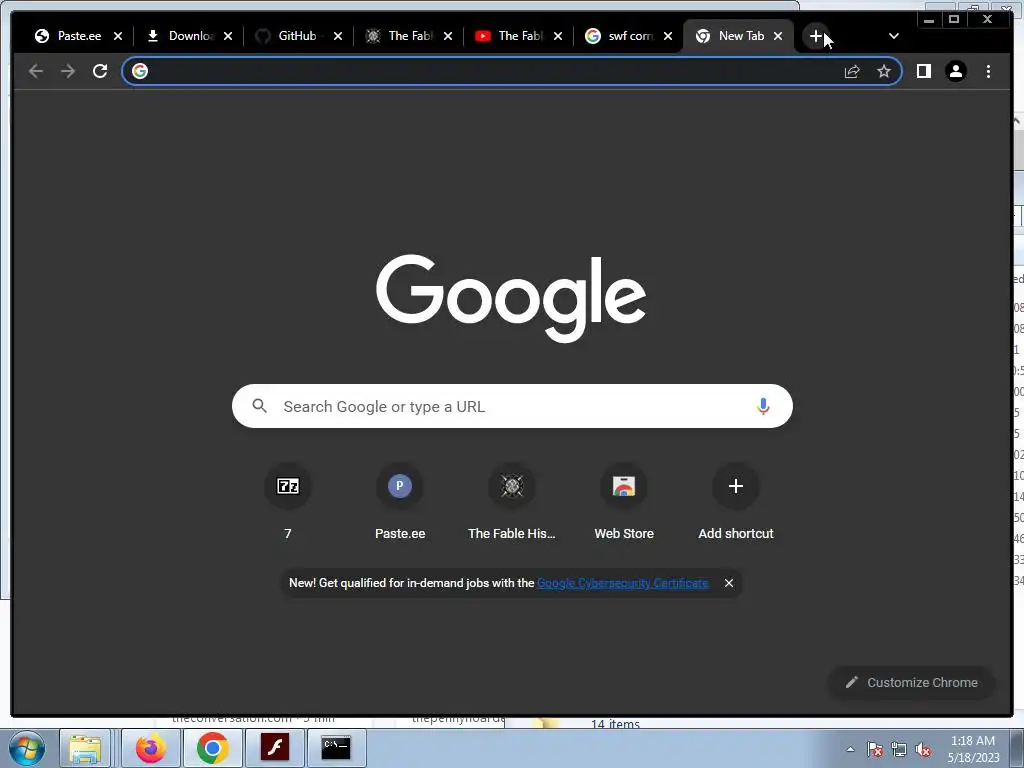Open the Web Store shortcut
1024x768 pixels.
pyautogui.click(x=624, y=503)
